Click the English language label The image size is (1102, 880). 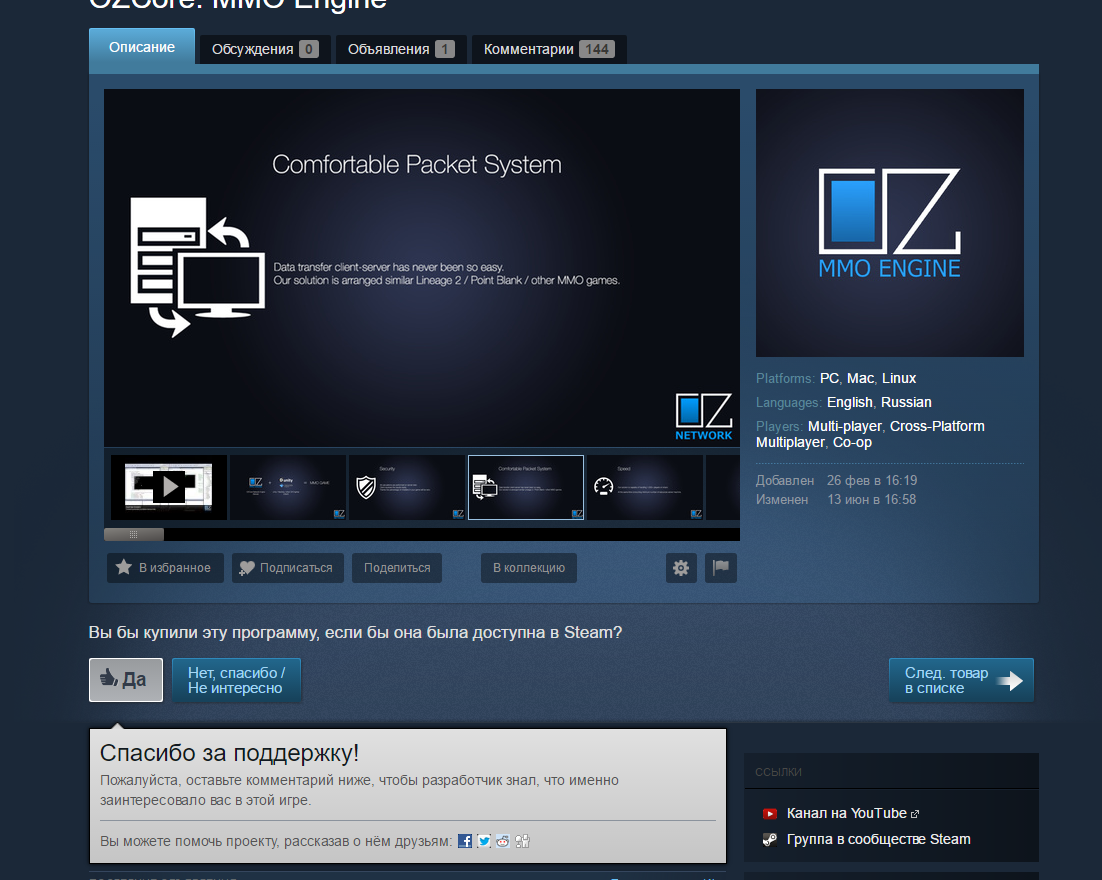[850, 402]
